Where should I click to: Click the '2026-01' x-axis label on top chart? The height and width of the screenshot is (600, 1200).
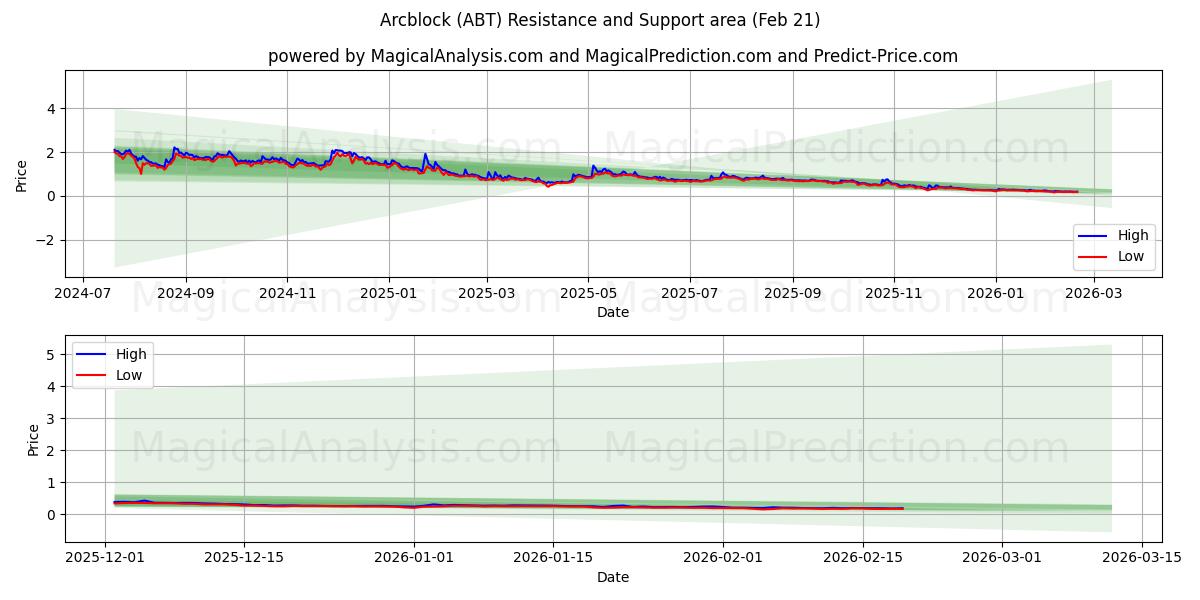[996, 294]
